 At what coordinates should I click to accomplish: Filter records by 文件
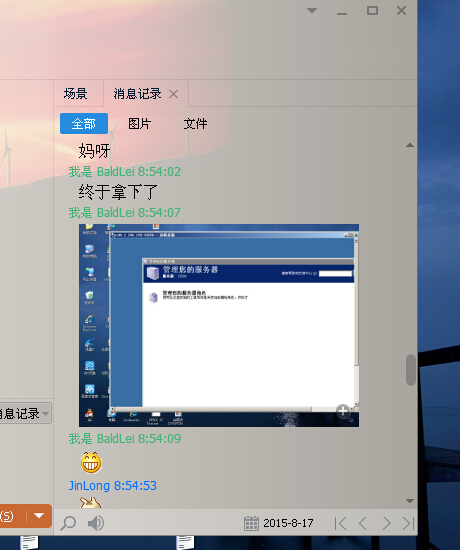(195, 123)
